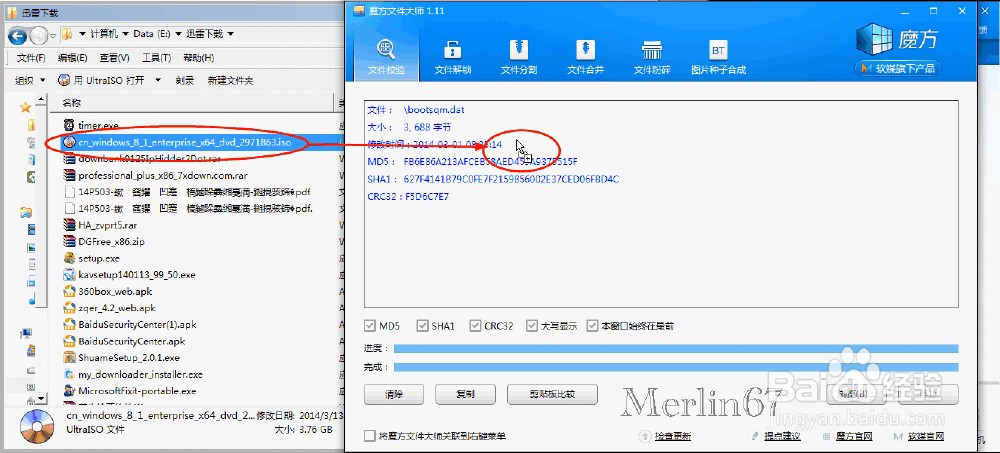Expand the arrow after 计算机 in address bar

point(126,34)
